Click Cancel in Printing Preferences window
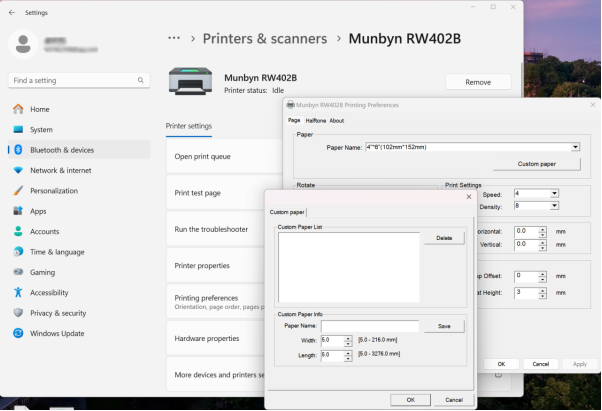 (x=541, y=364)
